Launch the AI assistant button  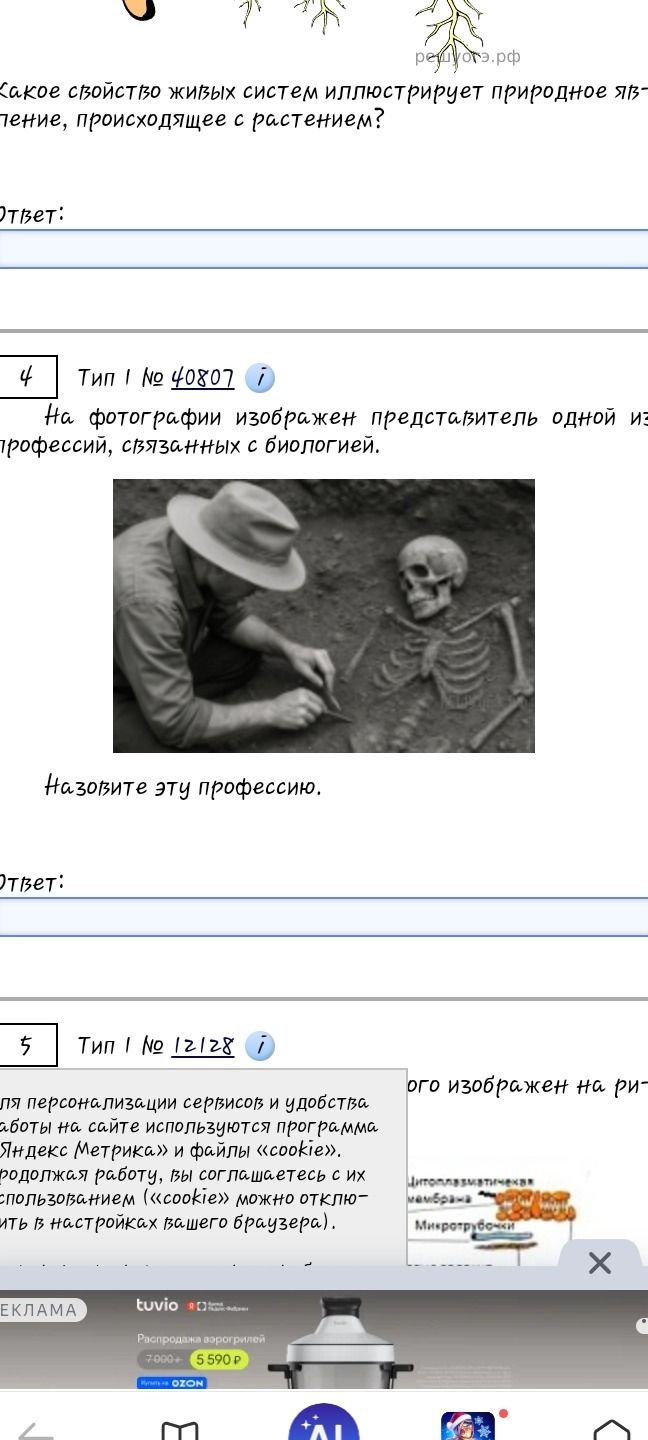(324, 1423)
